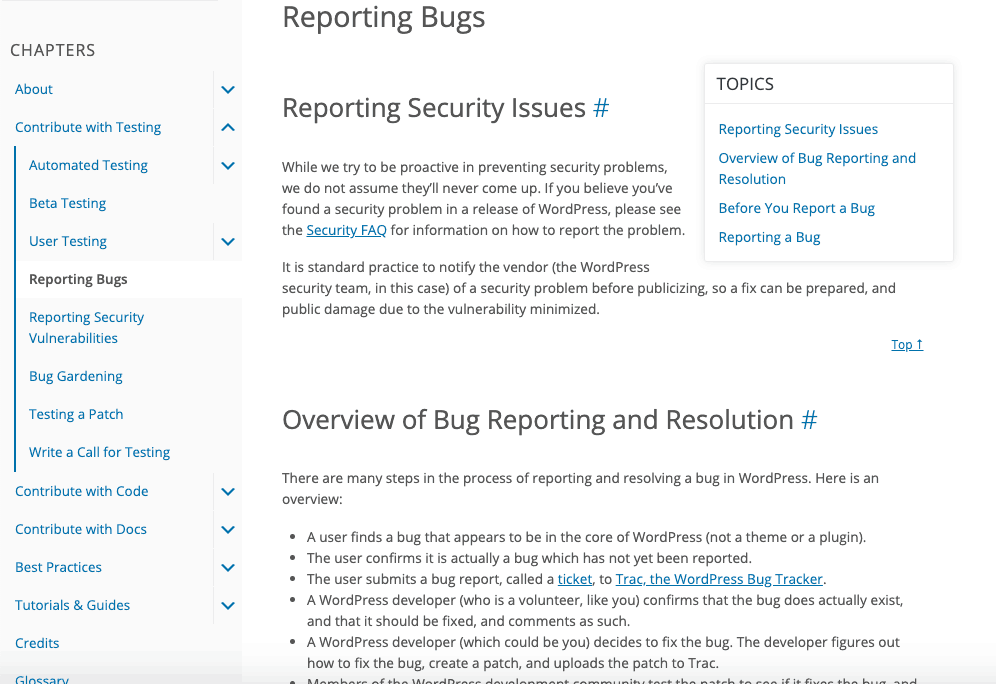This screenshot has height=684, width=996.
Task: Select the current Reporting Bugs item
Action: [x=78, y=280]
